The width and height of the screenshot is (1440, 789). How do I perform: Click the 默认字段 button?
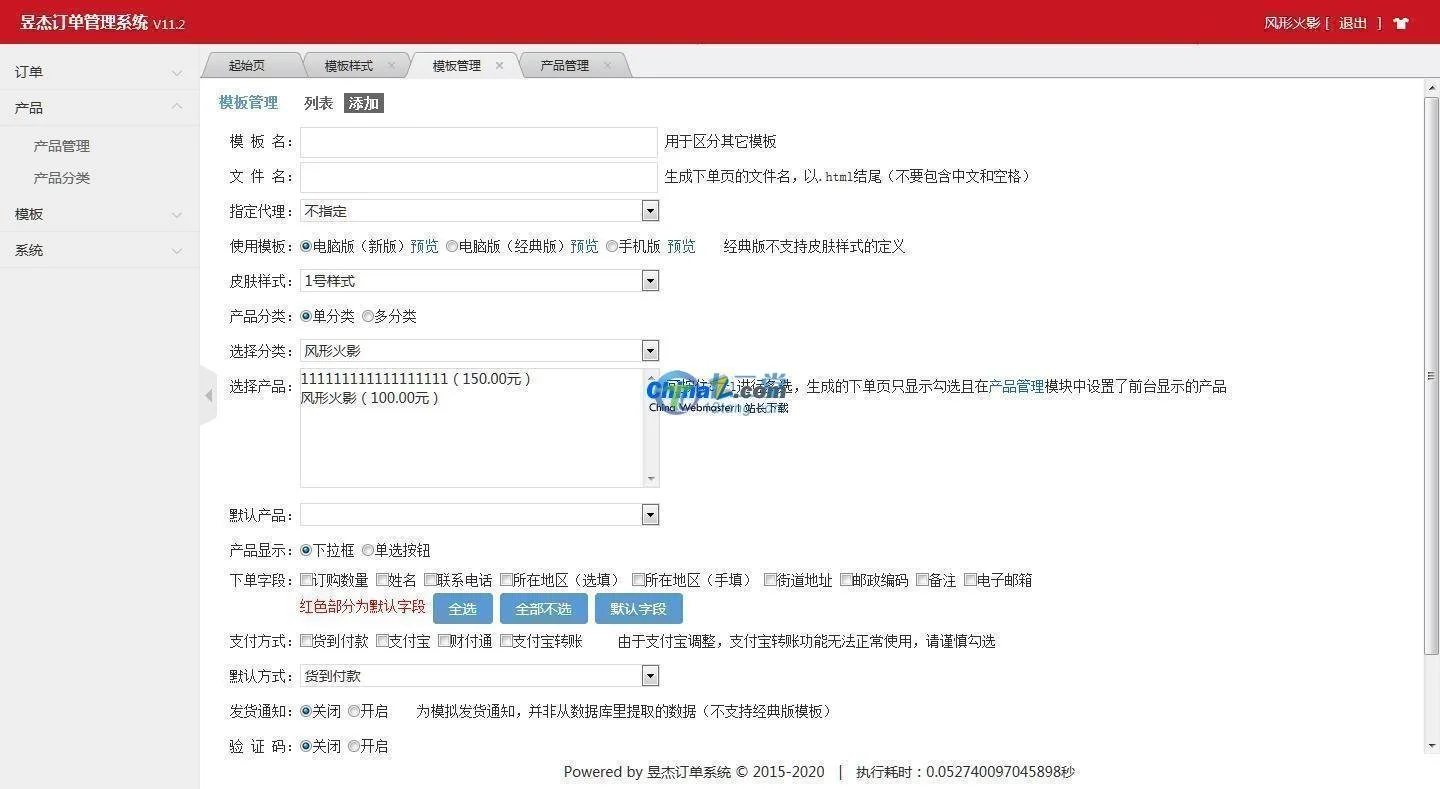point(638,609)
